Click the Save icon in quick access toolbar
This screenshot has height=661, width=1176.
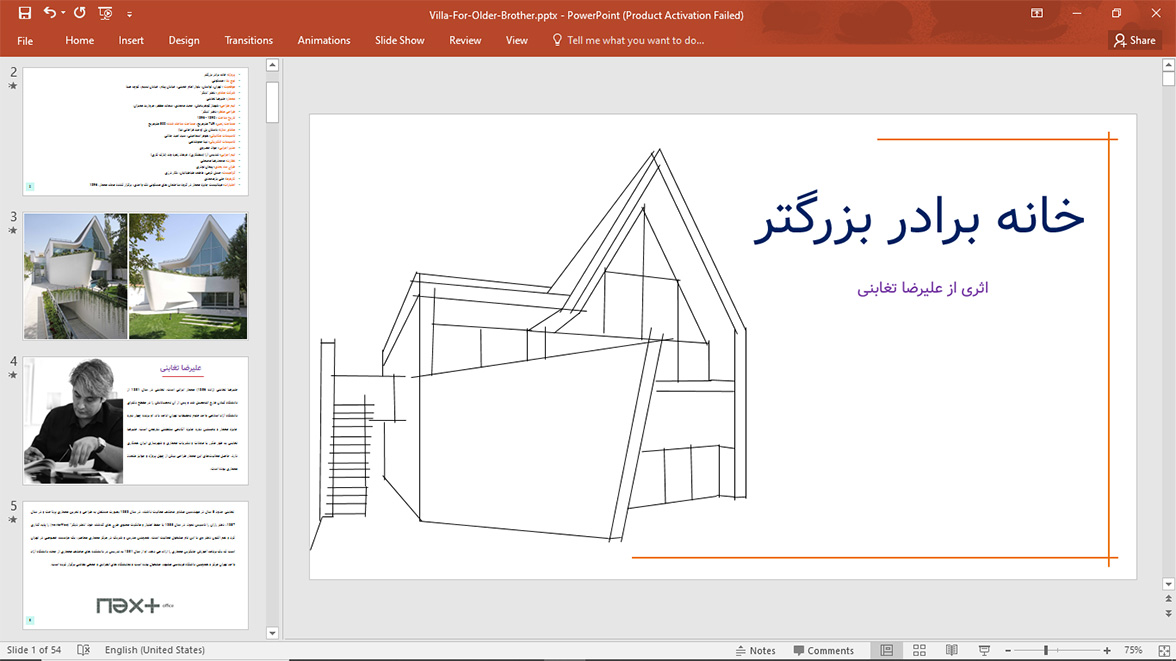[x=25, y=13]
